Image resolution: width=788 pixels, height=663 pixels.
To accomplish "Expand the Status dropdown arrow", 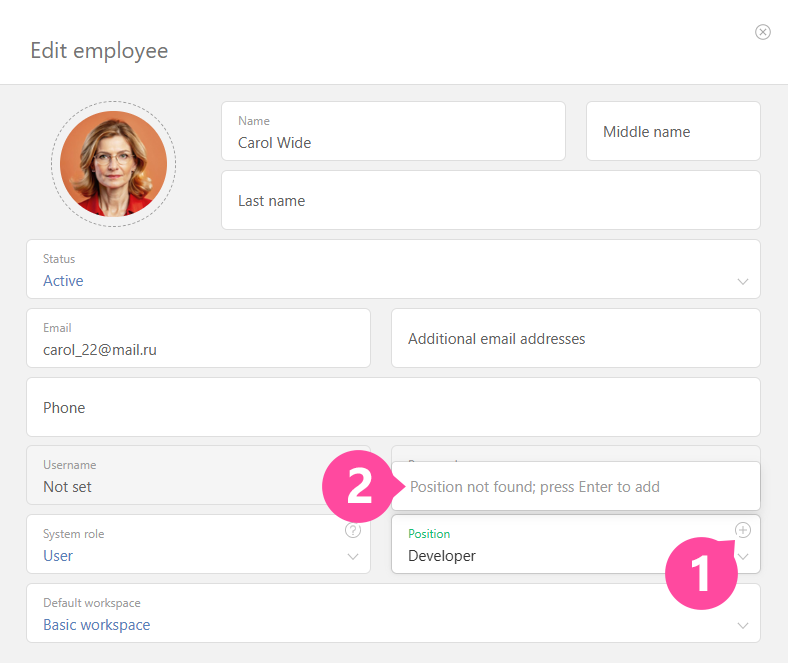I will 742,282.
